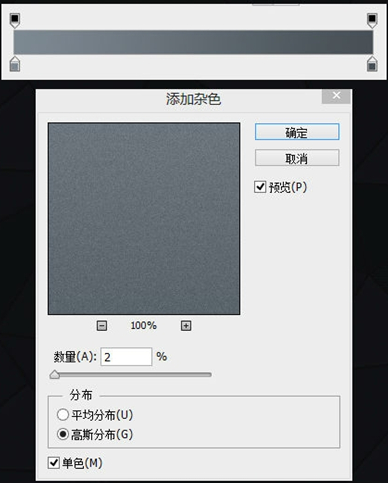Select the 平均分布(U) uniform radio button

(63, 415)
